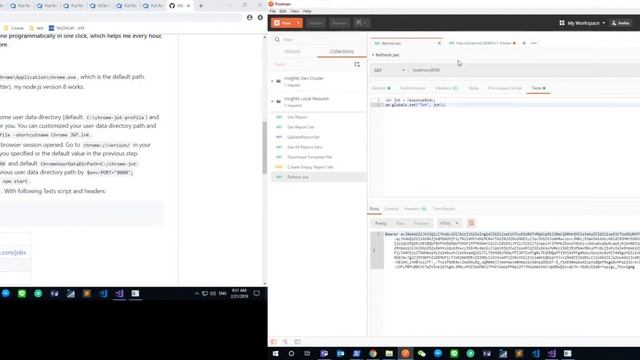Click the Windows Start button
This screenshot has width=640, height=360.
pos(276,353)
